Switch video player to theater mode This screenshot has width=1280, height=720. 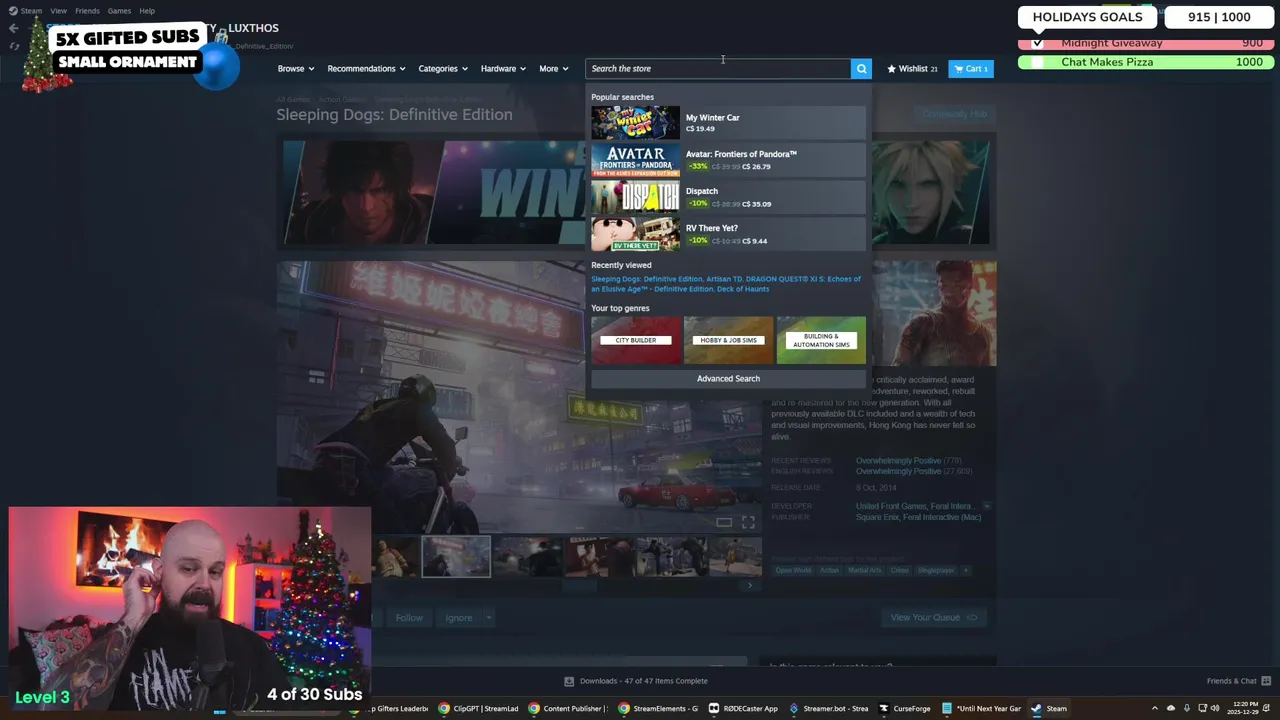click(724, 522)
